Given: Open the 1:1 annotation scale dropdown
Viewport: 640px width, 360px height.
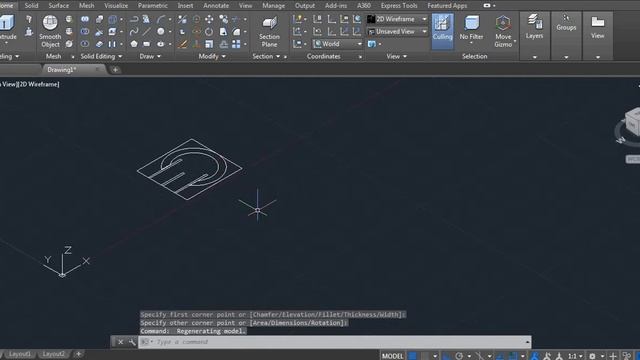Looking at the screenshot, I should pyautogui.click(x=576, y=356).
